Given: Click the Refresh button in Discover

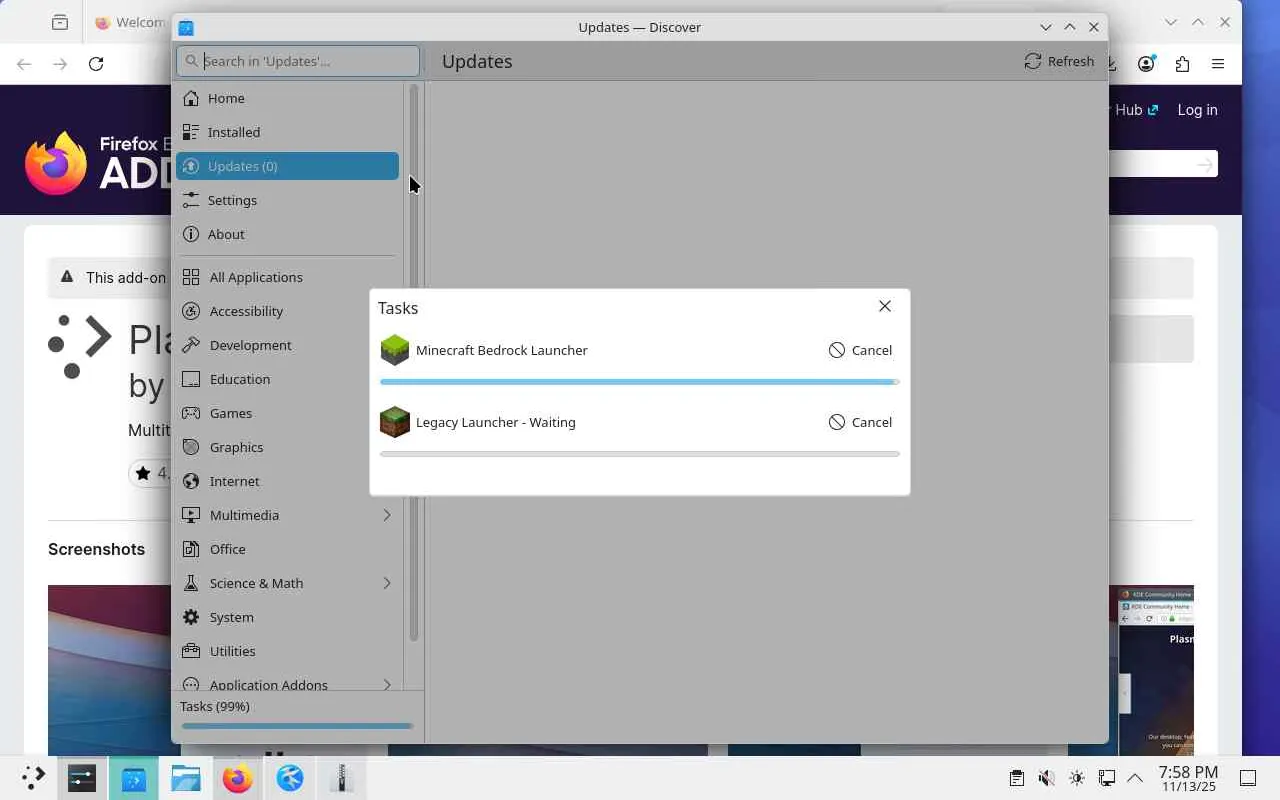Looking at the screenshot, I should [x=1059, y=61].
